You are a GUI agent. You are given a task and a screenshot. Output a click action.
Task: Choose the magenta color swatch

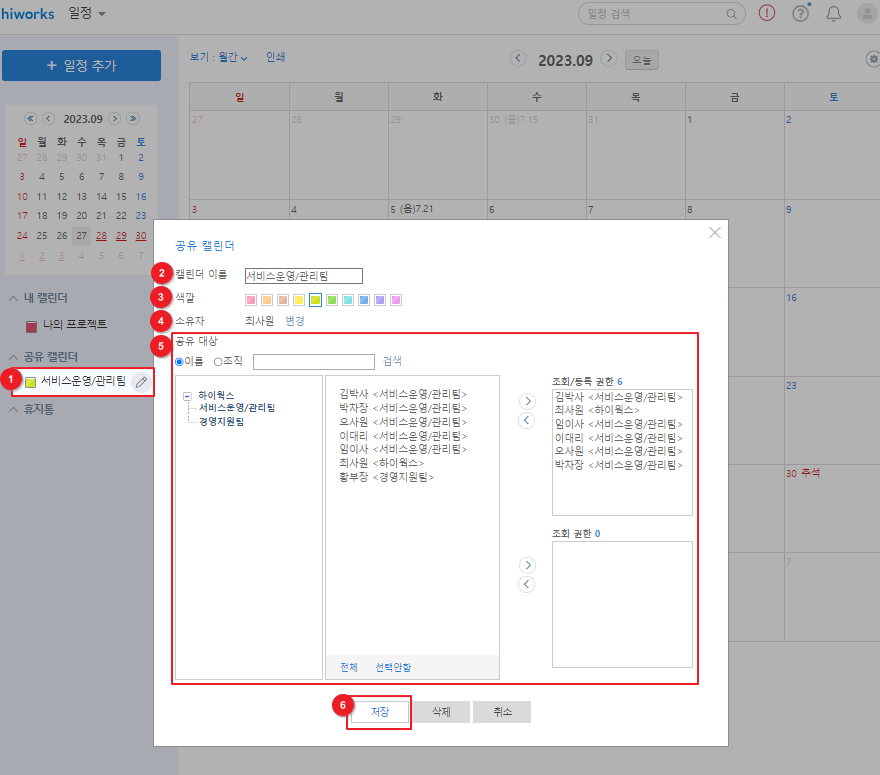point(396,300)
